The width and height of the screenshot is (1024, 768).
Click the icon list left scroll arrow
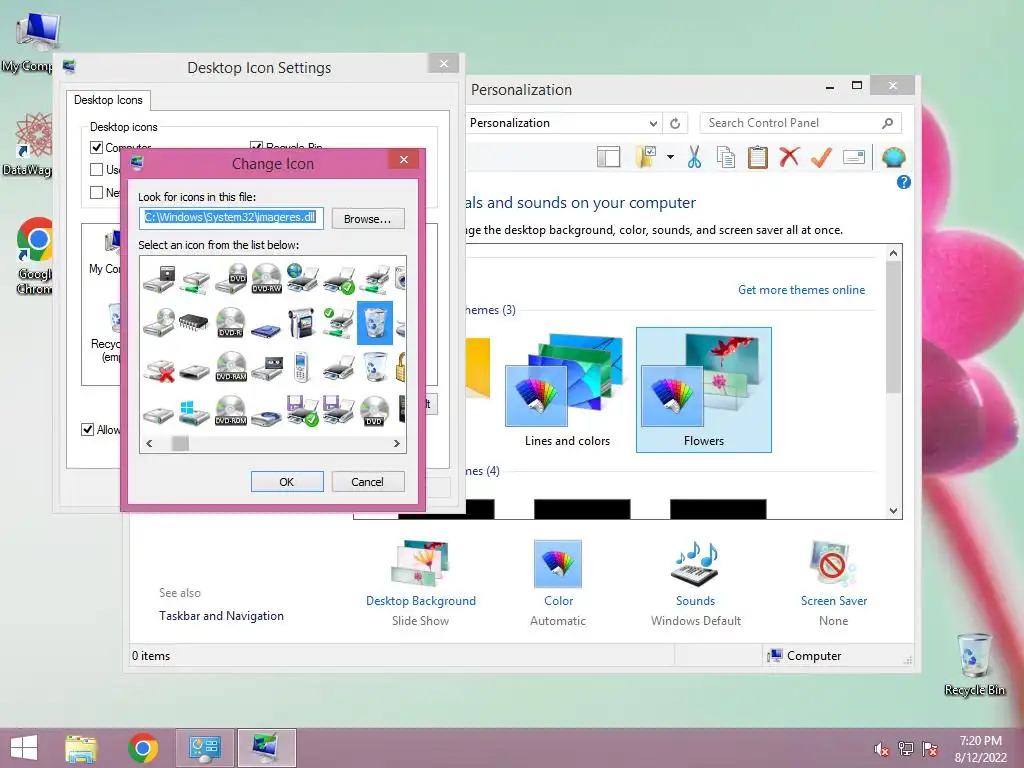pyautogui.click(x=150, y=443)
